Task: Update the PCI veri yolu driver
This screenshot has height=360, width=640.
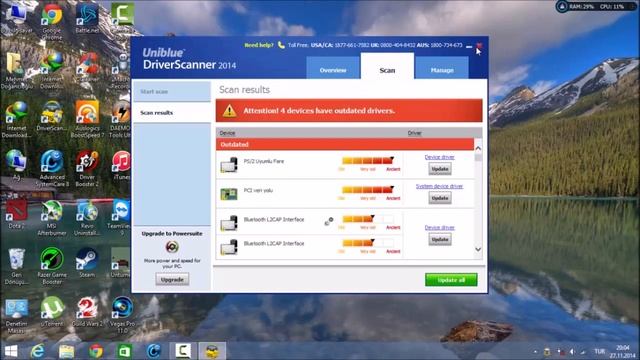Action: 440,198
